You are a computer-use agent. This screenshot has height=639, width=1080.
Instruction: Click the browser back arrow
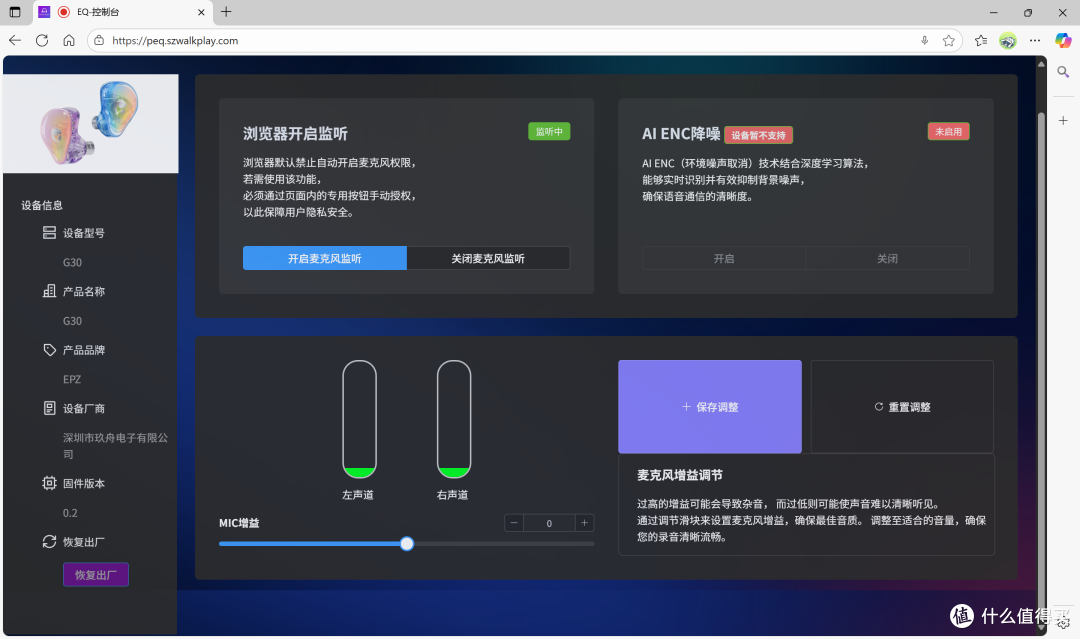pos(14,41)
